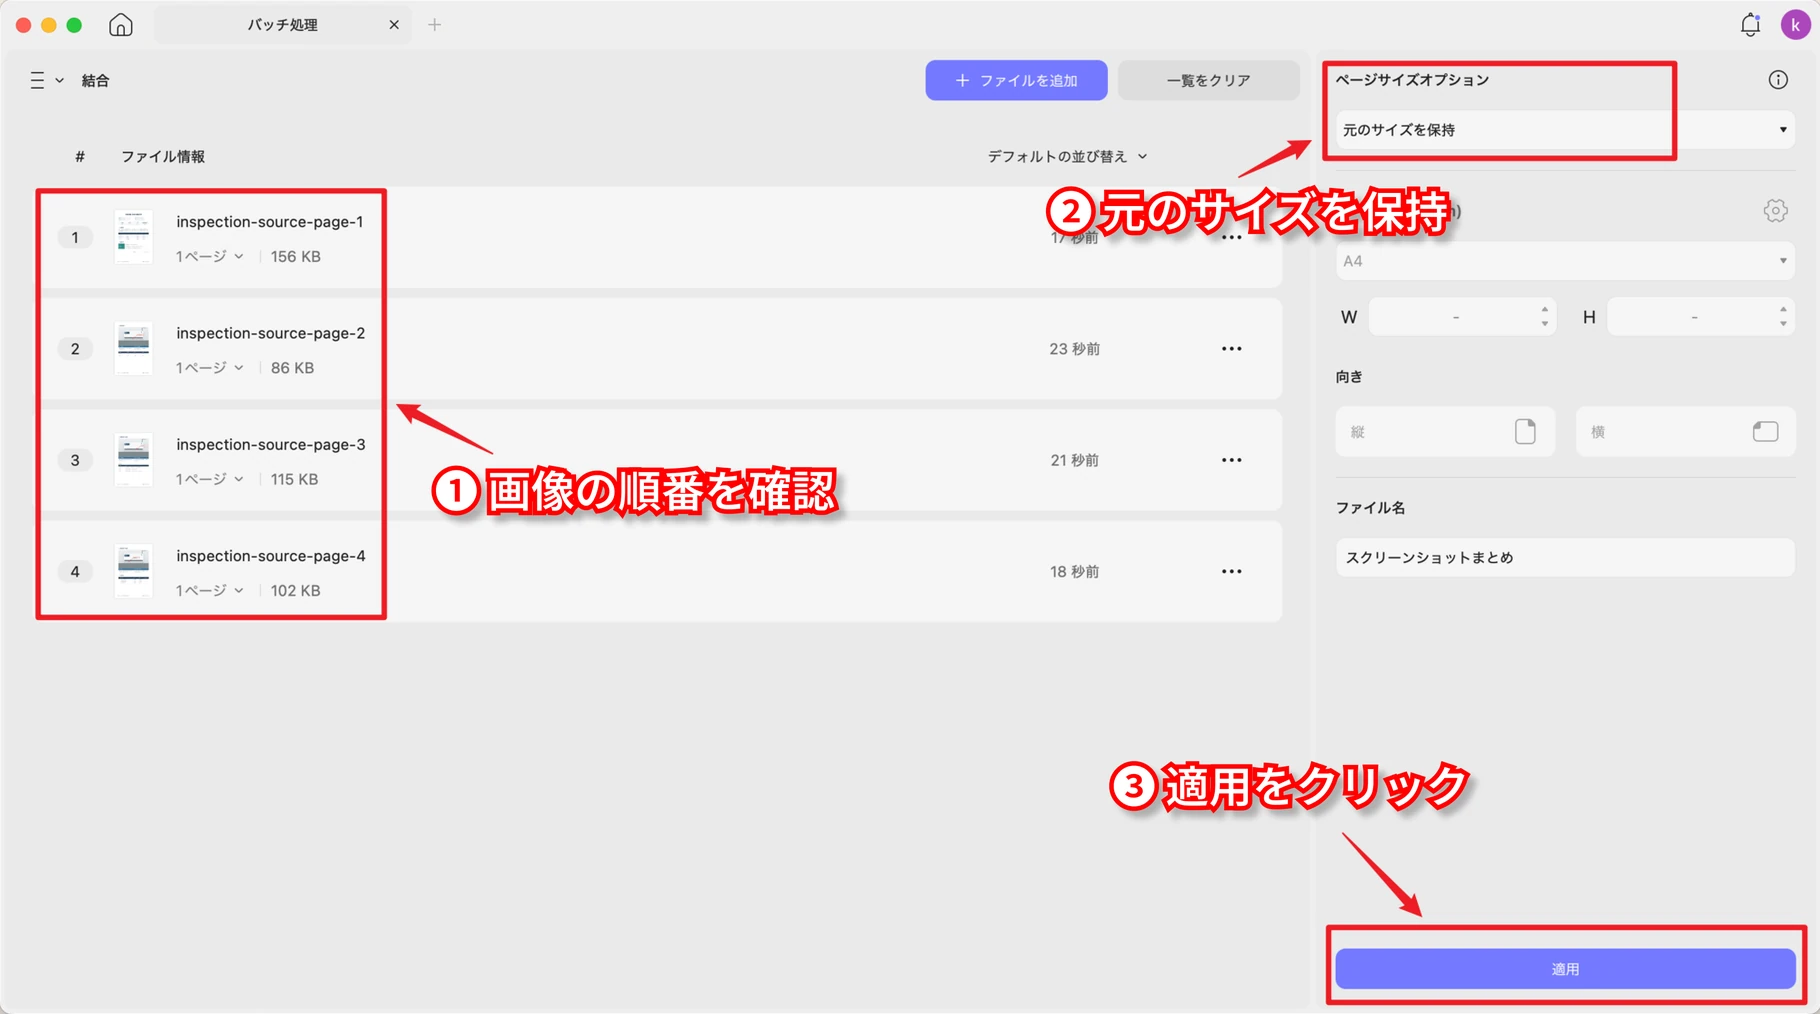Click the 結合 mode label
Screen dimensions: 1820x1014
click(95, 80)
